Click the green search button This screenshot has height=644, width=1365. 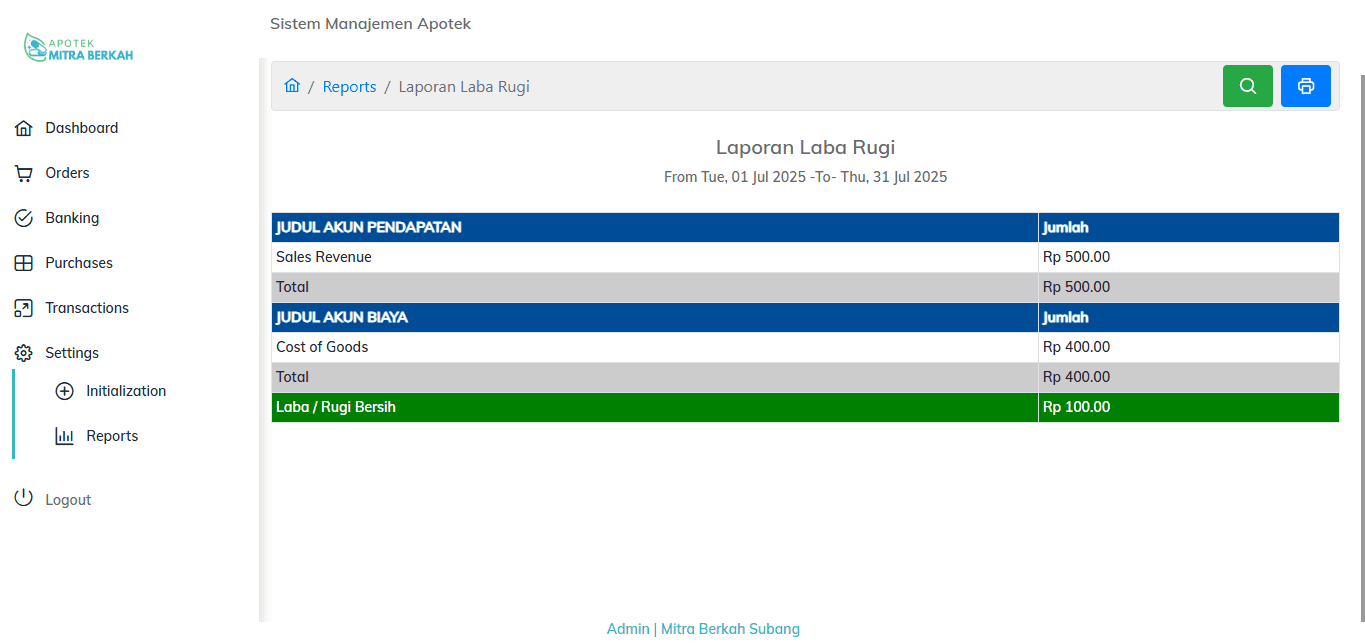[x=1247, y=86]
